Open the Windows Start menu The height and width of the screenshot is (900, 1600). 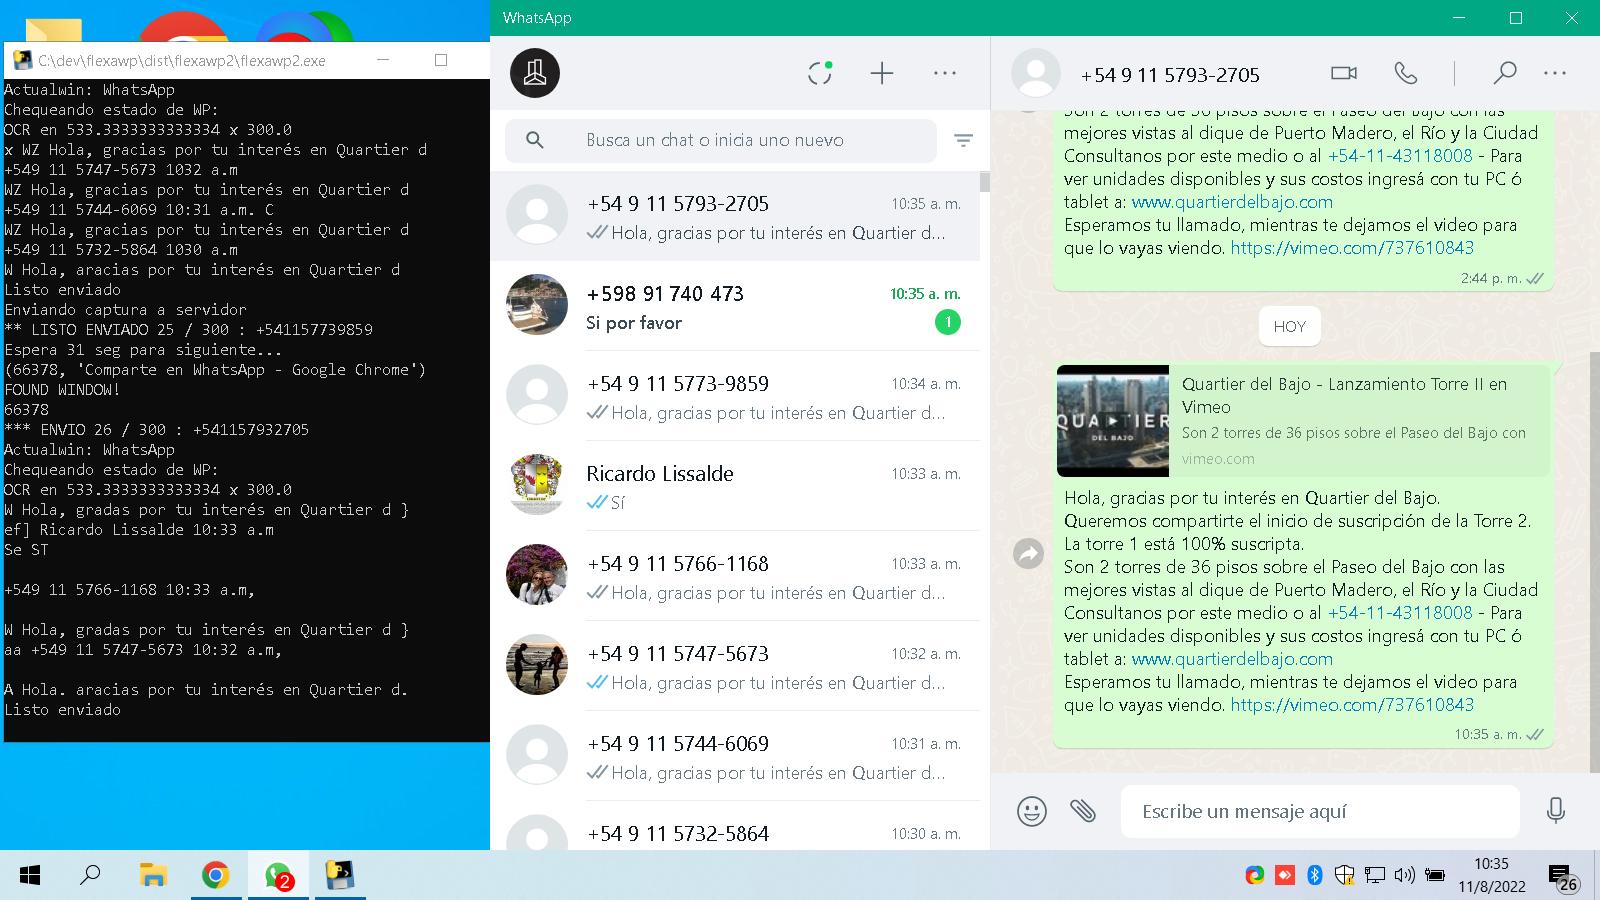pos(30,876)
